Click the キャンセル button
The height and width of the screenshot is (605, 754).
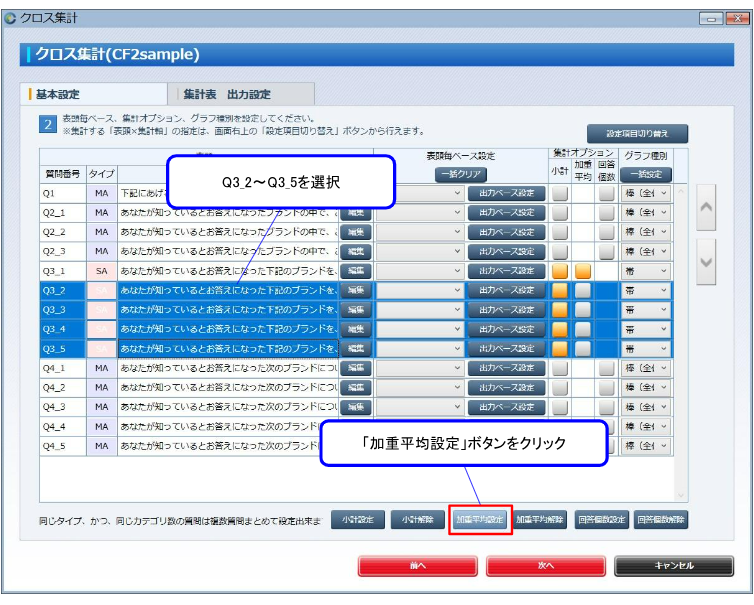[674, 566]
